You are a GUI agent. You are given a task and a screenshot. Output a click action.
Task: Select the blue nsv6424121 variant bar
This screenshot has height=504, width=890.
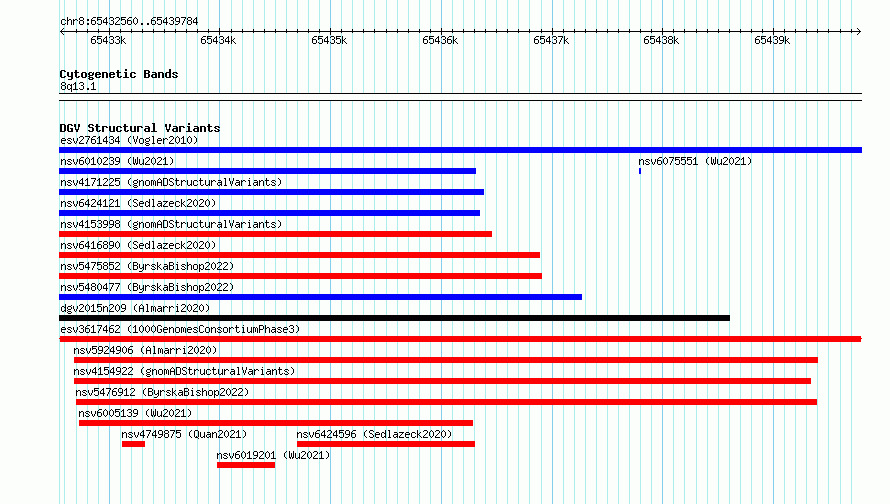[270, 213]
